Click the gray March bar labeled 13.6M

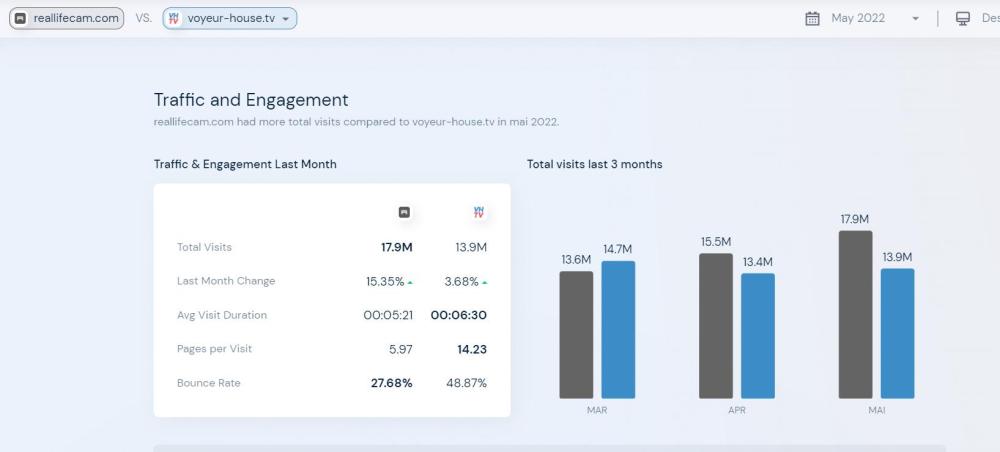pos(576,334)
